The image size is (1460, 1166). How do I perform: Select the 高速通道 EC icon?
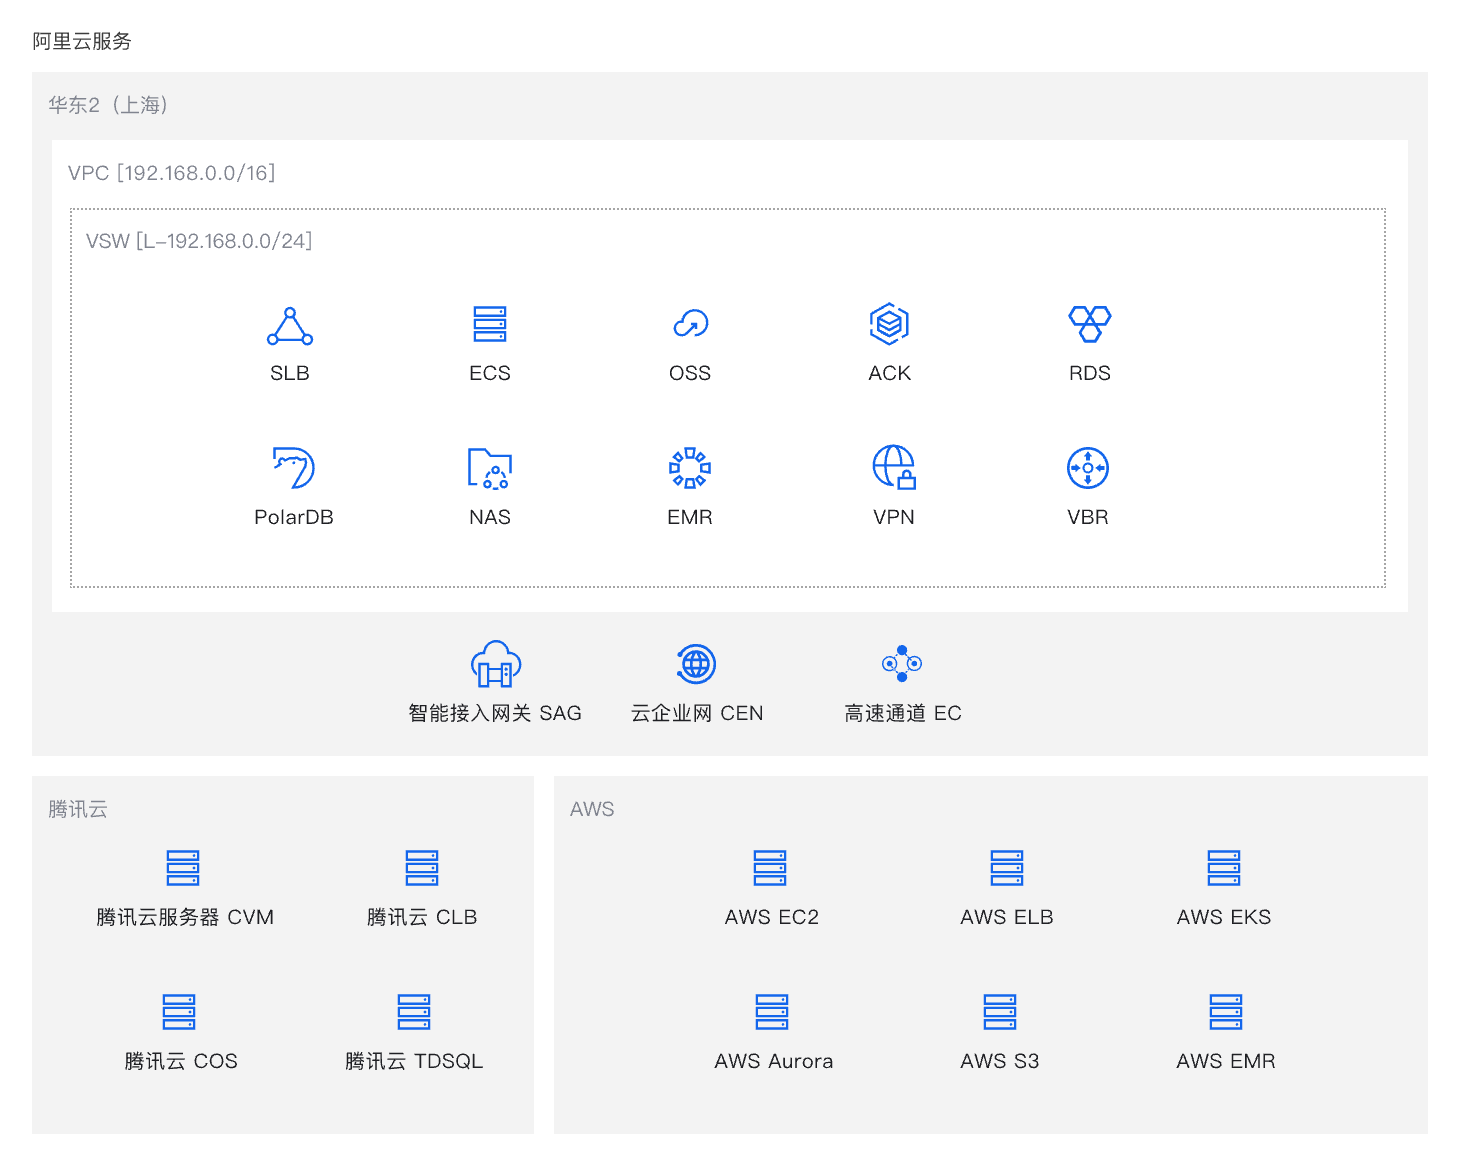click(x=902, y=663)
